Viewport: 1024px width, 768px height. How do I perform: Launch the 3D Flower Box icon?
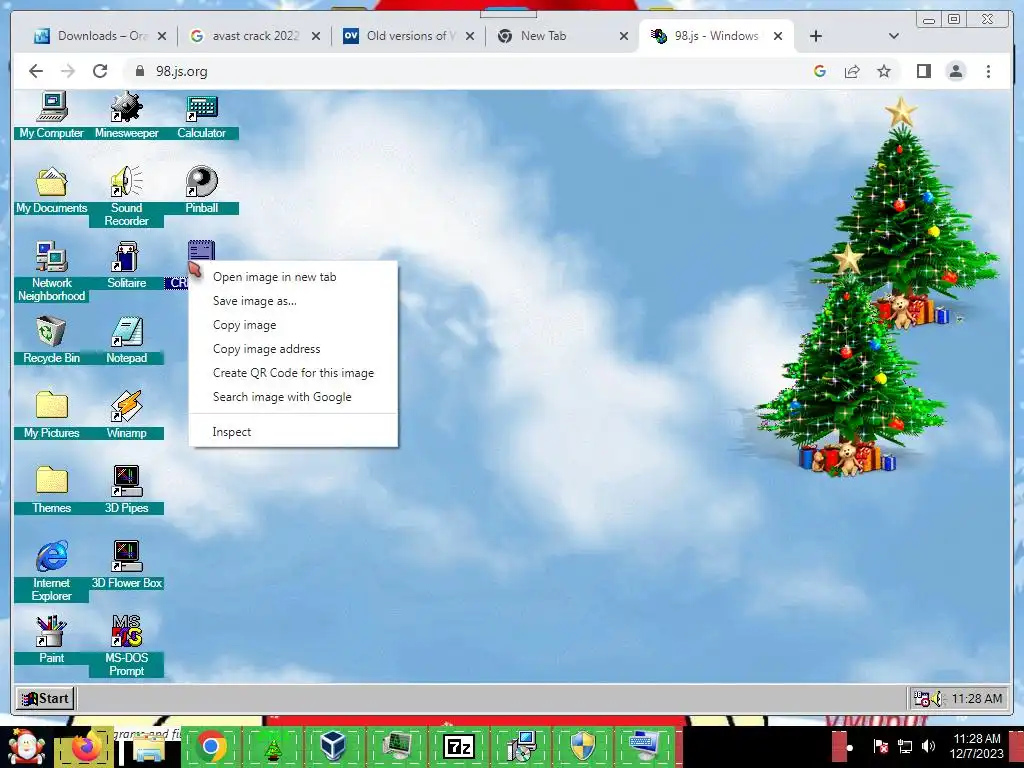tap(127, 566)
